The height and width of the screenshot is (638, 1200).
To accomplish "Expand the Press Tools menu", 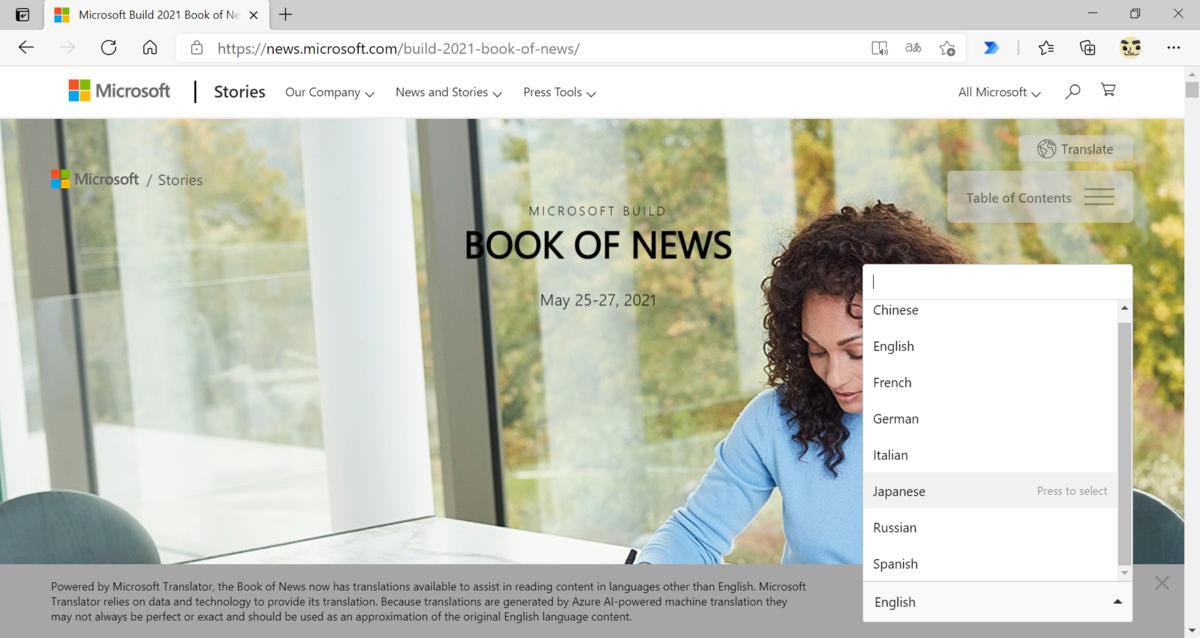I will 560,92.
